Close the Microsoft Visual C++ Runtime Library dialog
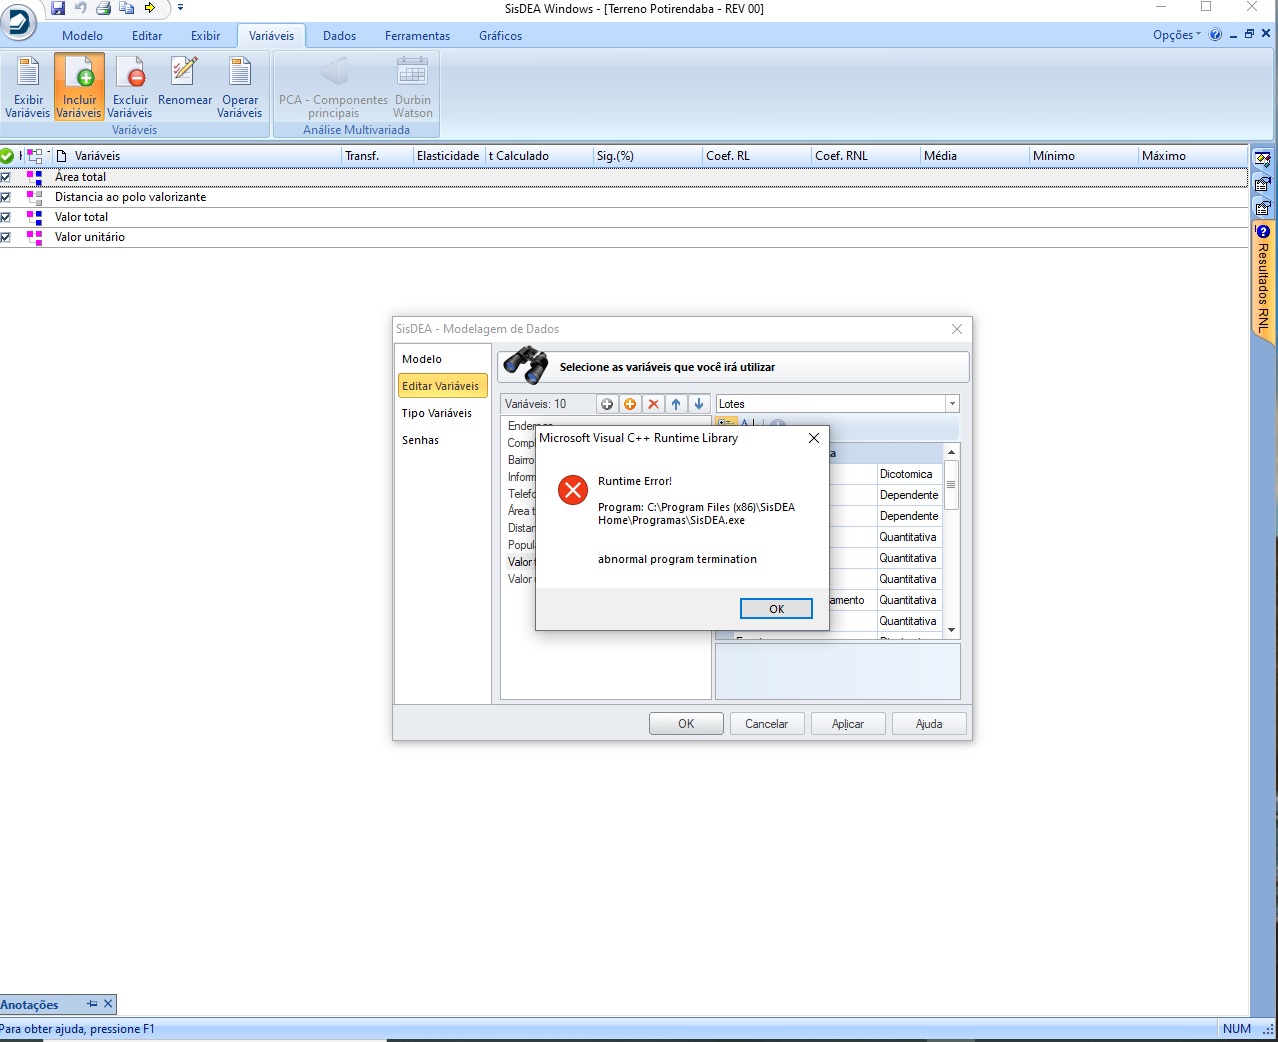This screenshot has width=1278, height=1042. (814, 438)
